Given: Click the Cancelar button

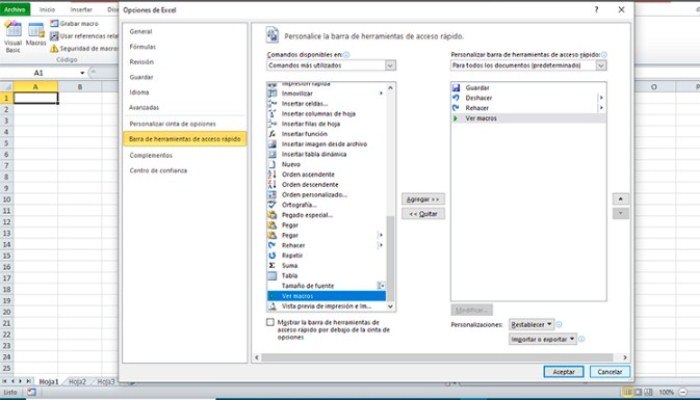Looking at the screenshot, I should pyautogui.click(x=610, y=372).
